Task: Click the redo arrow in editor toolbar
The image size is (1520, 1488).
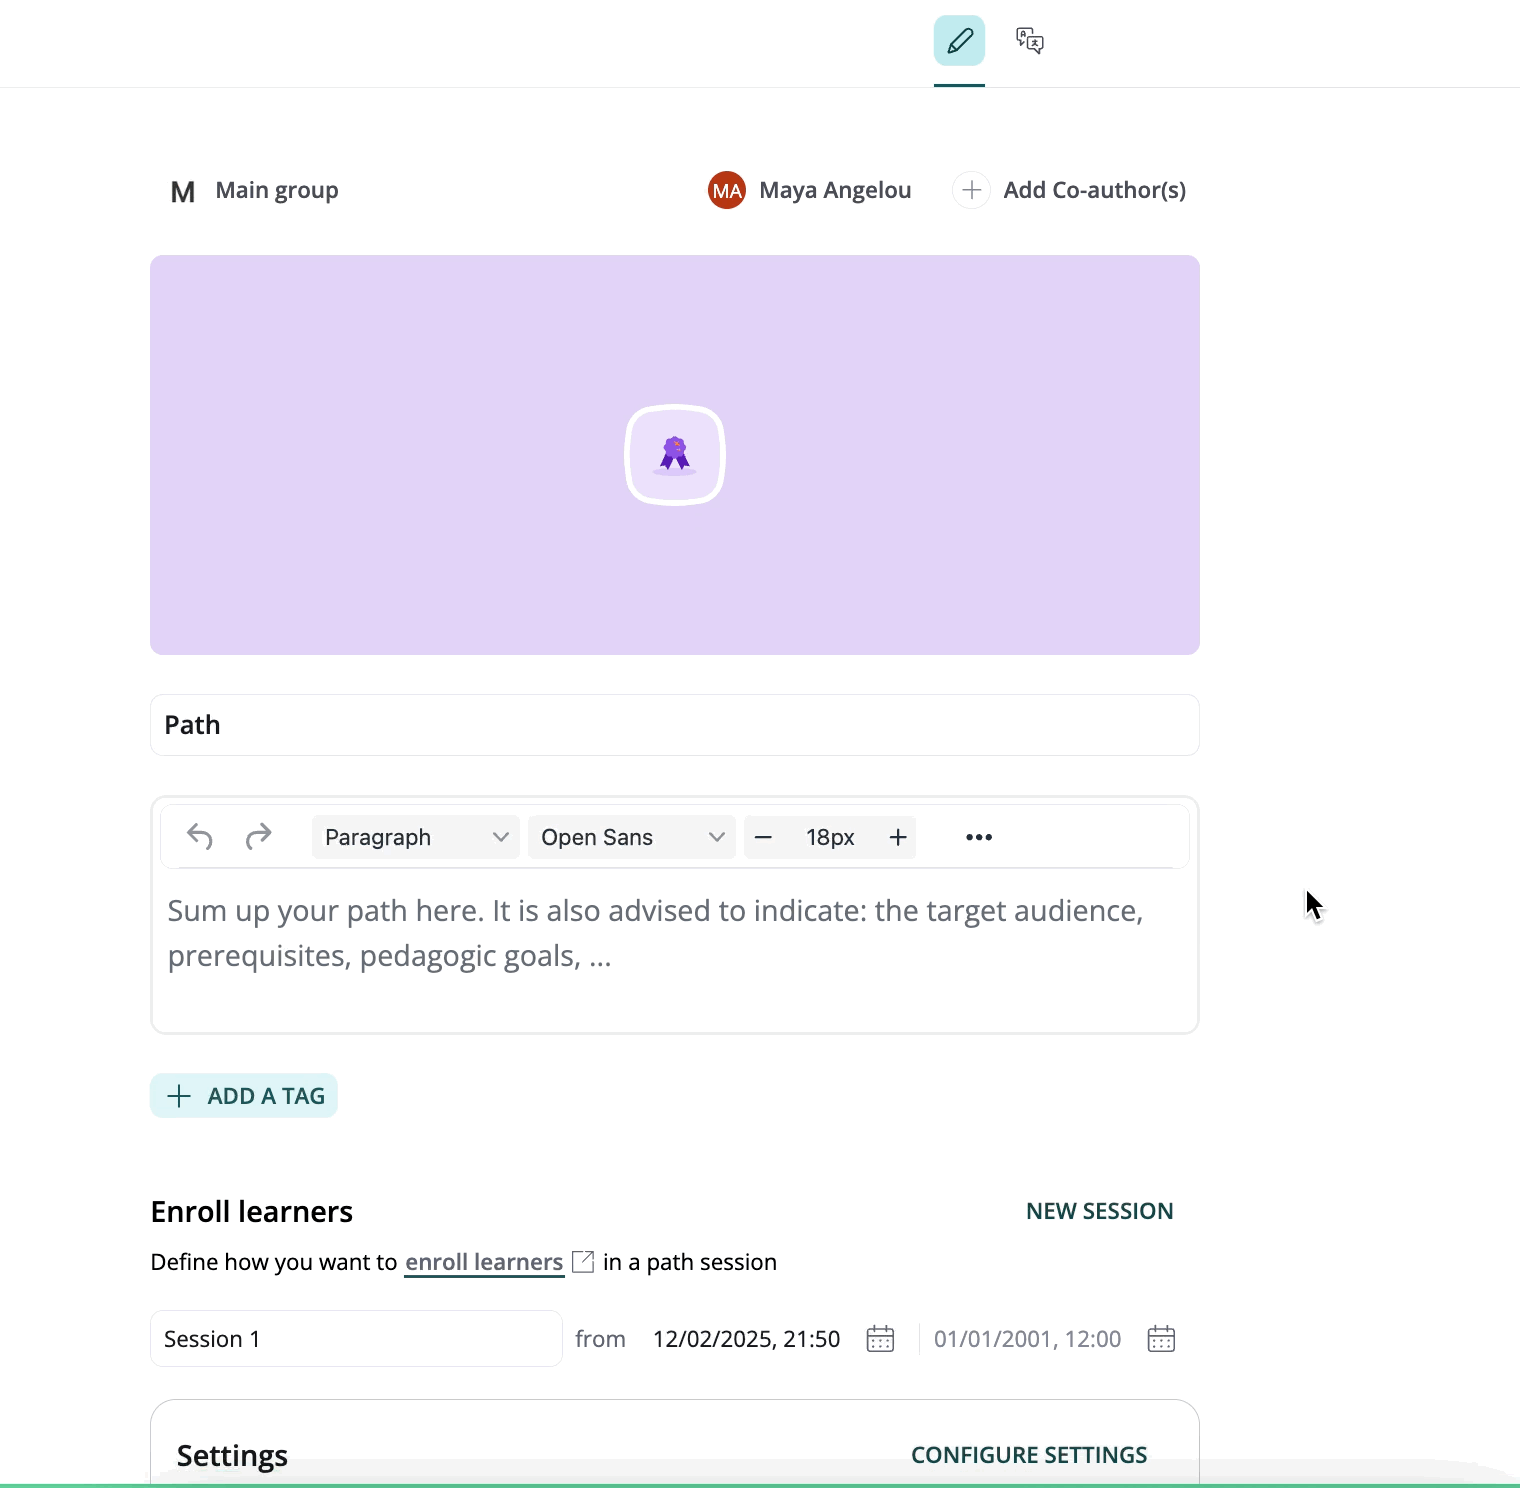Action: [259, 836]
